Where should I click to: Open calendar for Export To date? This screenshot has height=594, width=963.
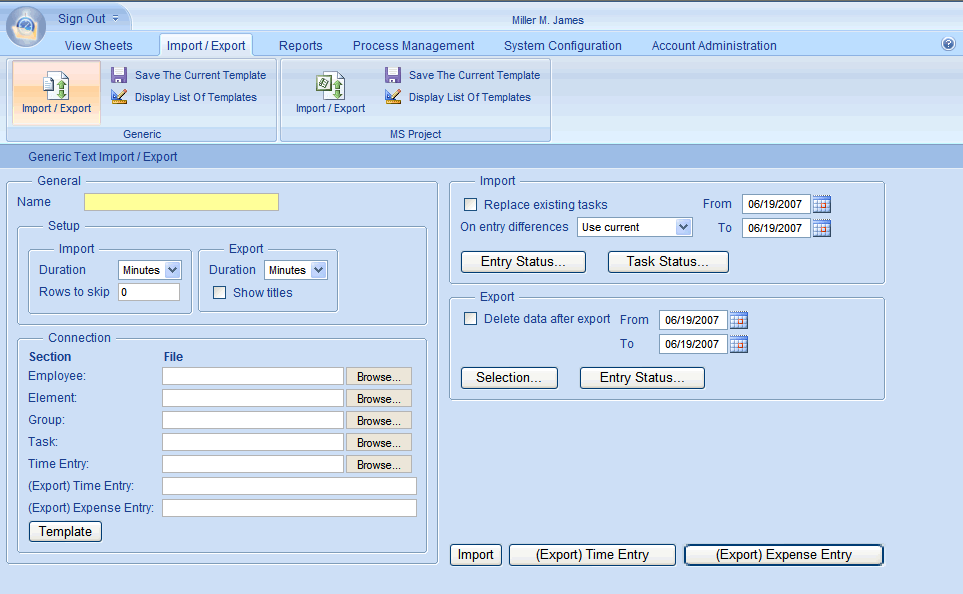pos(739,344)
